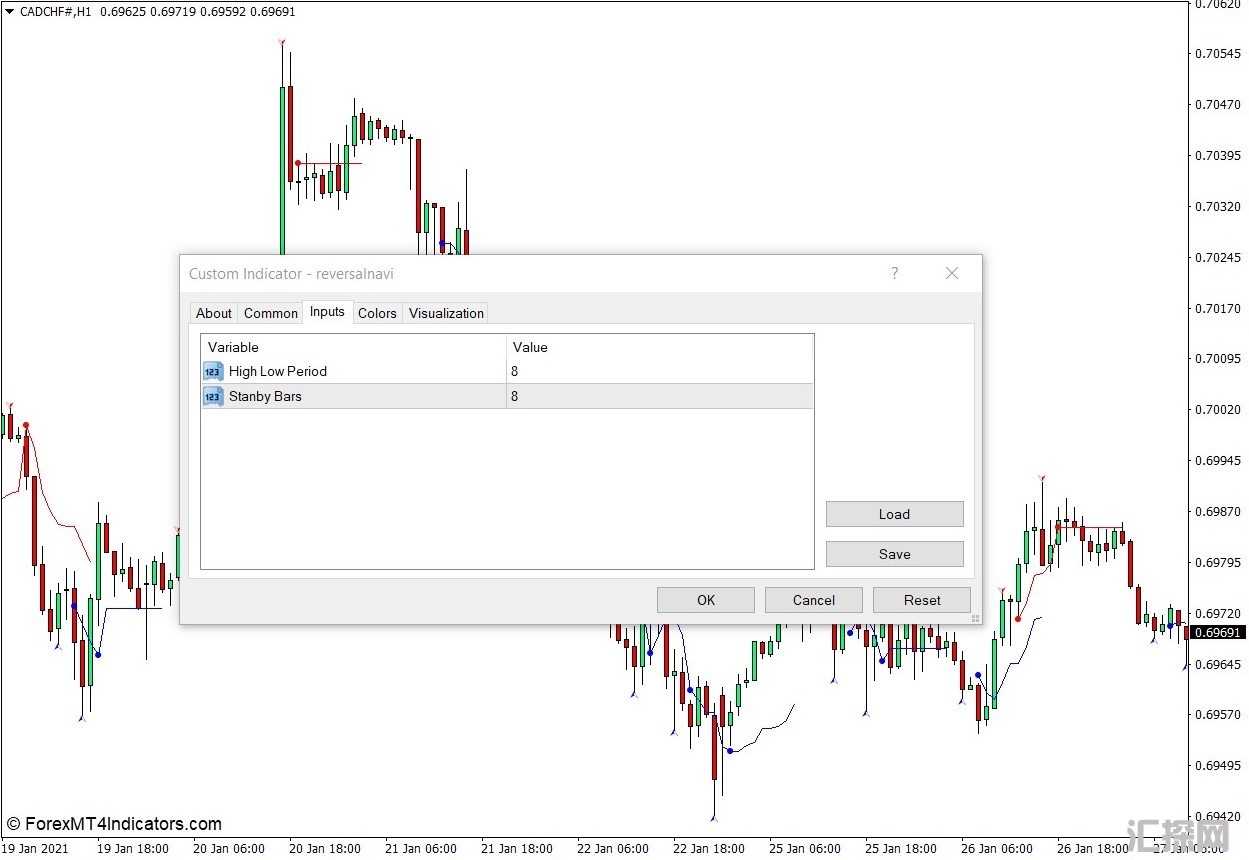This screenshot has height=860, width=1249.
Task: Switch to the Common tab
Action: 271,313
